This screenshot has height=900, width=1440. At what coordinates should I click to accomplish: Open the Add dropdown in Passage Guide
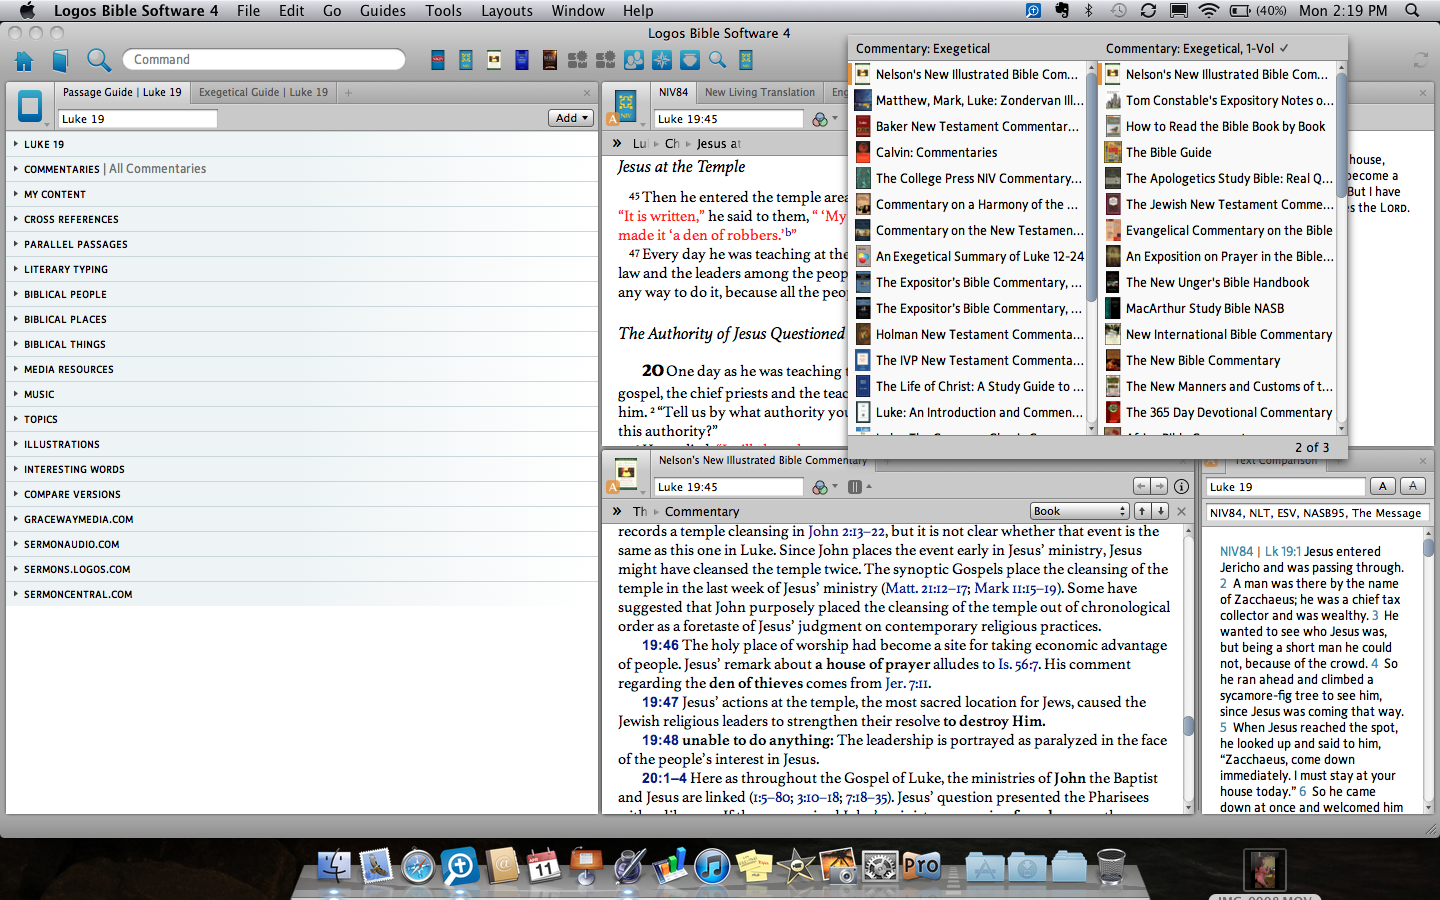(x=571, y=118)
